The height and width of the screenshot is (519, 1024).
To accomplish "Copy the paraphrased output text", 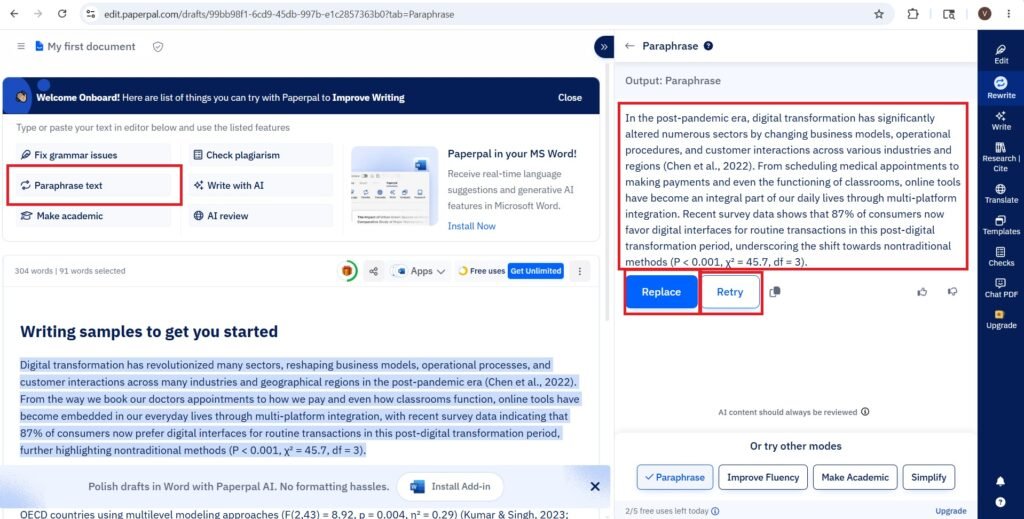I will pyautogui.click(x=775, y=292).
